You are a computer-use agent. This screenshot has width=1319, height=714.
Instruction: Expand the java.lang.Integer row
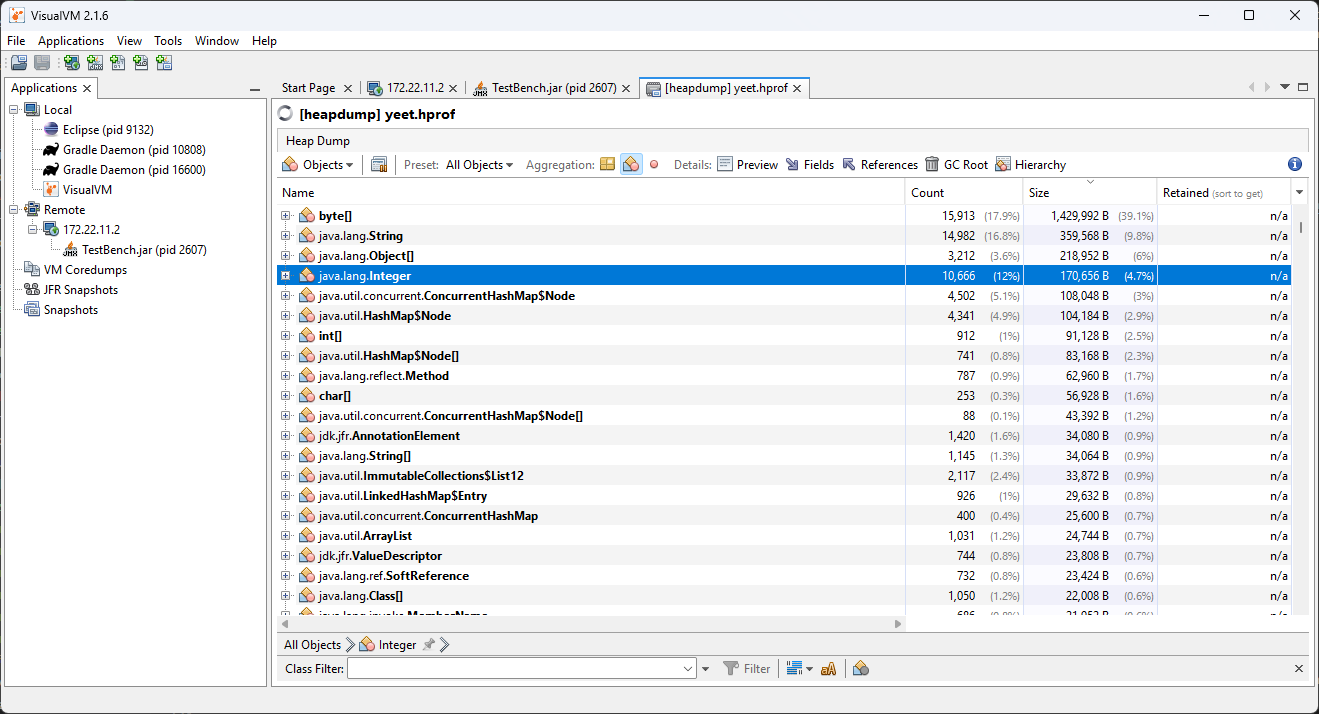click(286, 276)
